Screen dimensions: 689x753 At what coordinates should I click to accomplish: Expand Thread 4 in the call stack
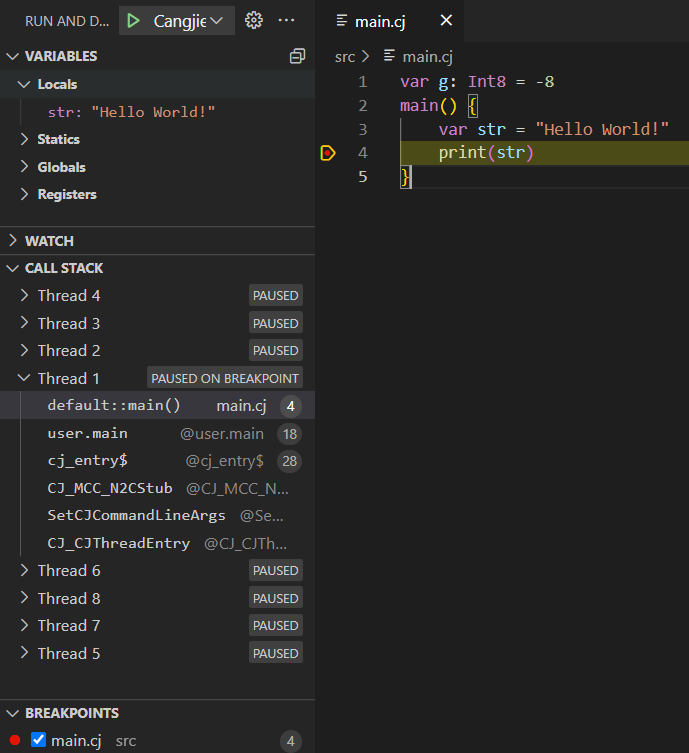68,296
